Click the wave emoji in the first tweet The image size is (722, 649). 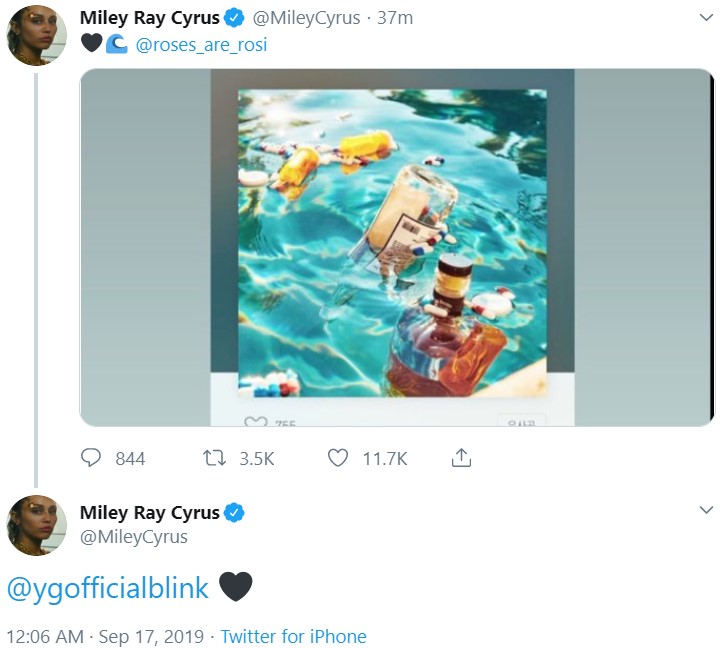click(116, 45)
